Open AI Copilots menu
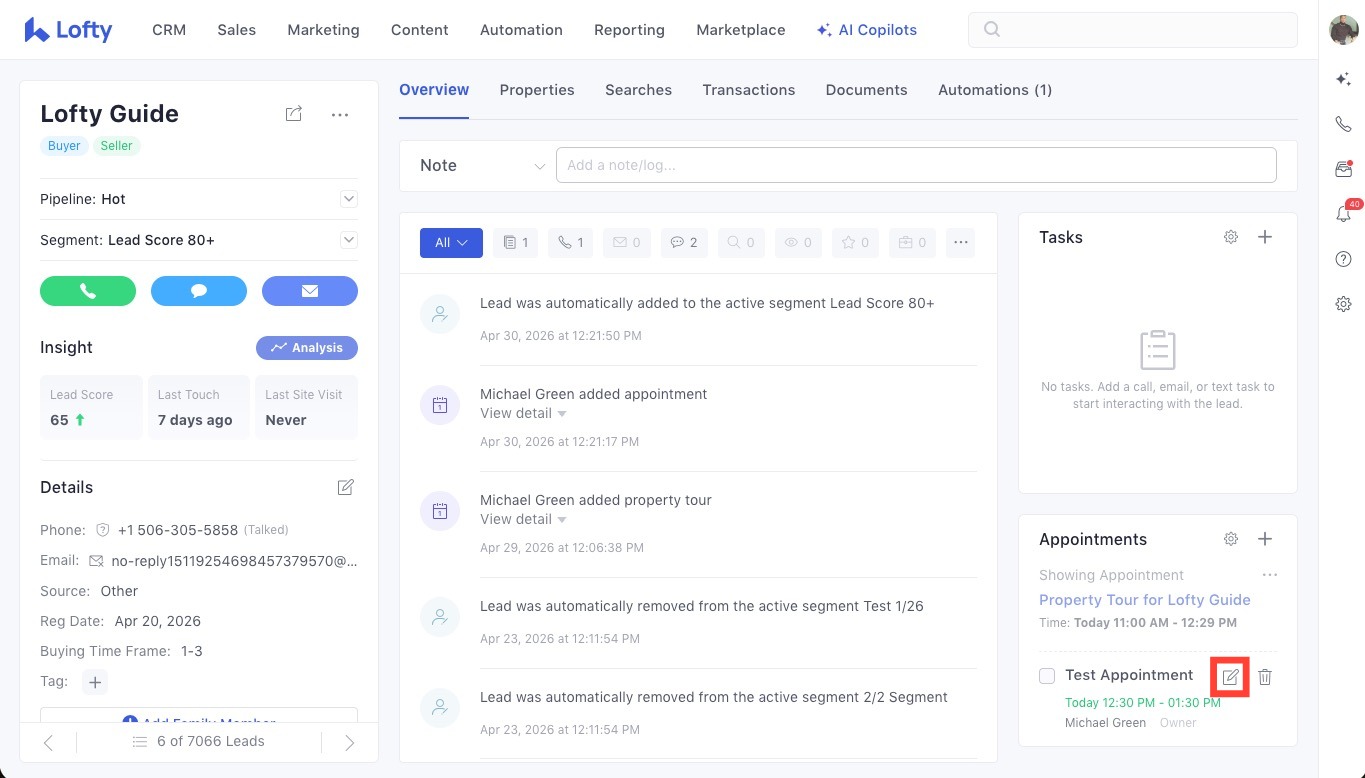The height and width of the screenshot is (778, 1365). pos(866,30)
